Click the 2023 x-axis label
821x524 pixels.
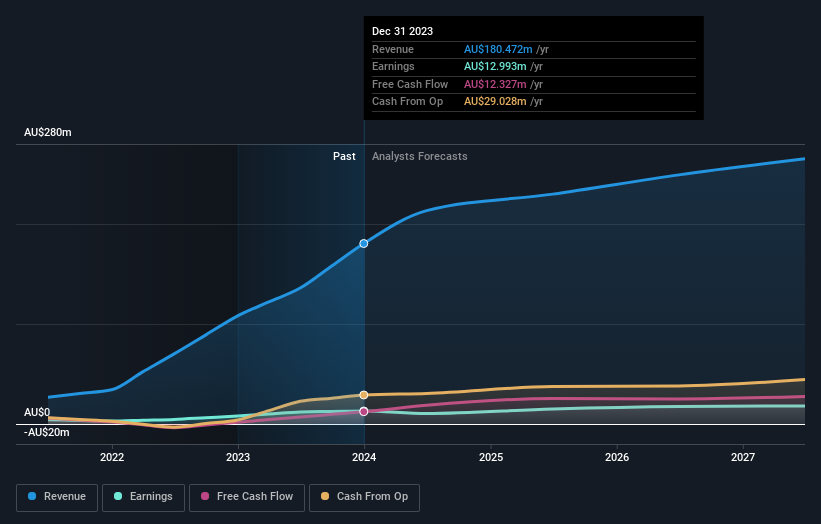pos(238,457)
